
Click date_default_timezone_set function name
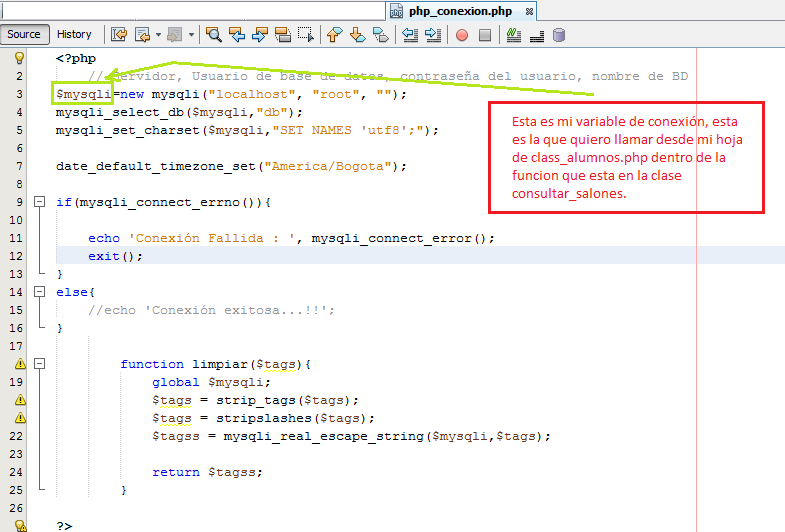[156, 166]
